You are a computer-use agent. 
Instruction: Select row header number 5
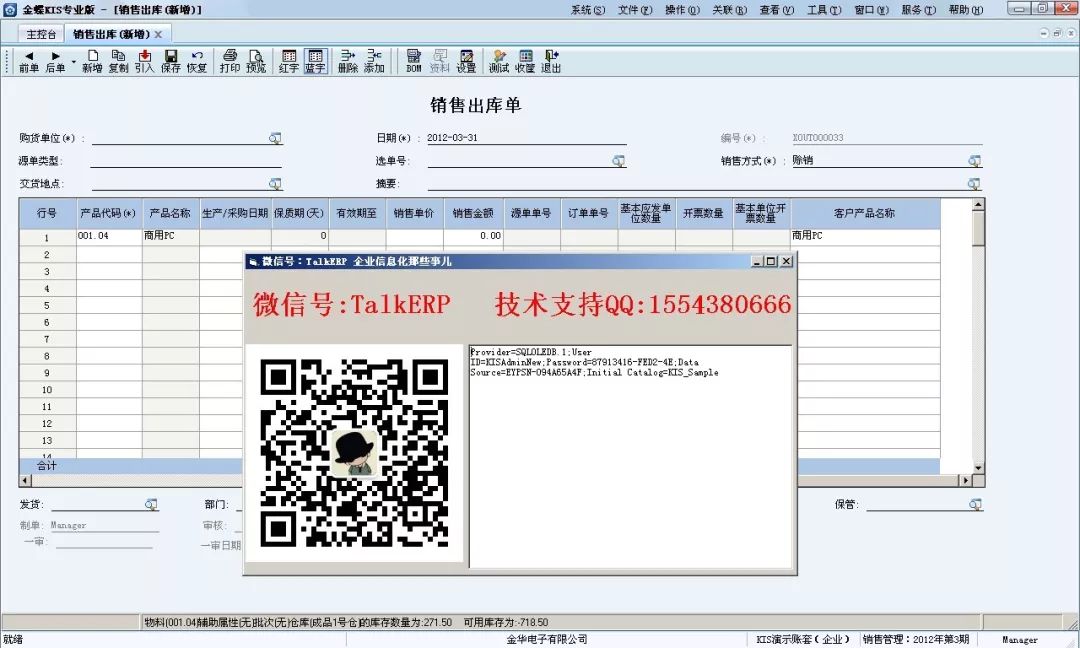coord(47,305)
